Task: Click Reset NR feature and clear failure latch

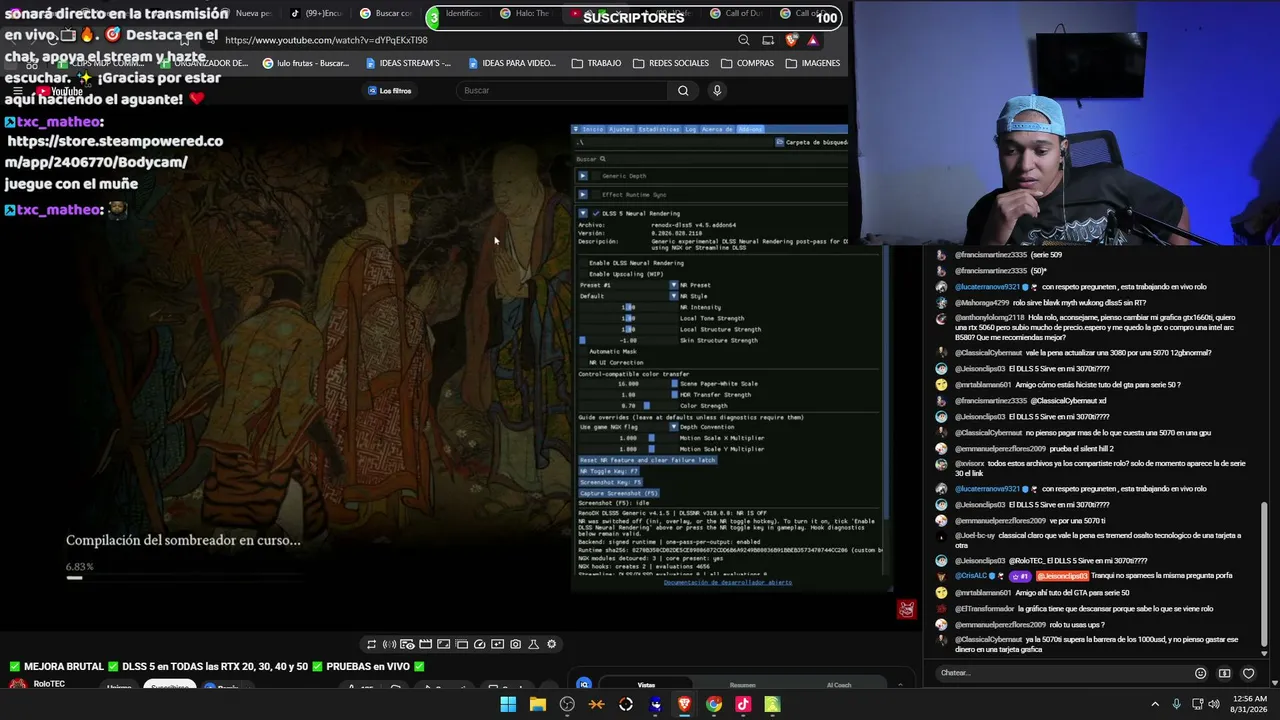Action: coord(647,460)
